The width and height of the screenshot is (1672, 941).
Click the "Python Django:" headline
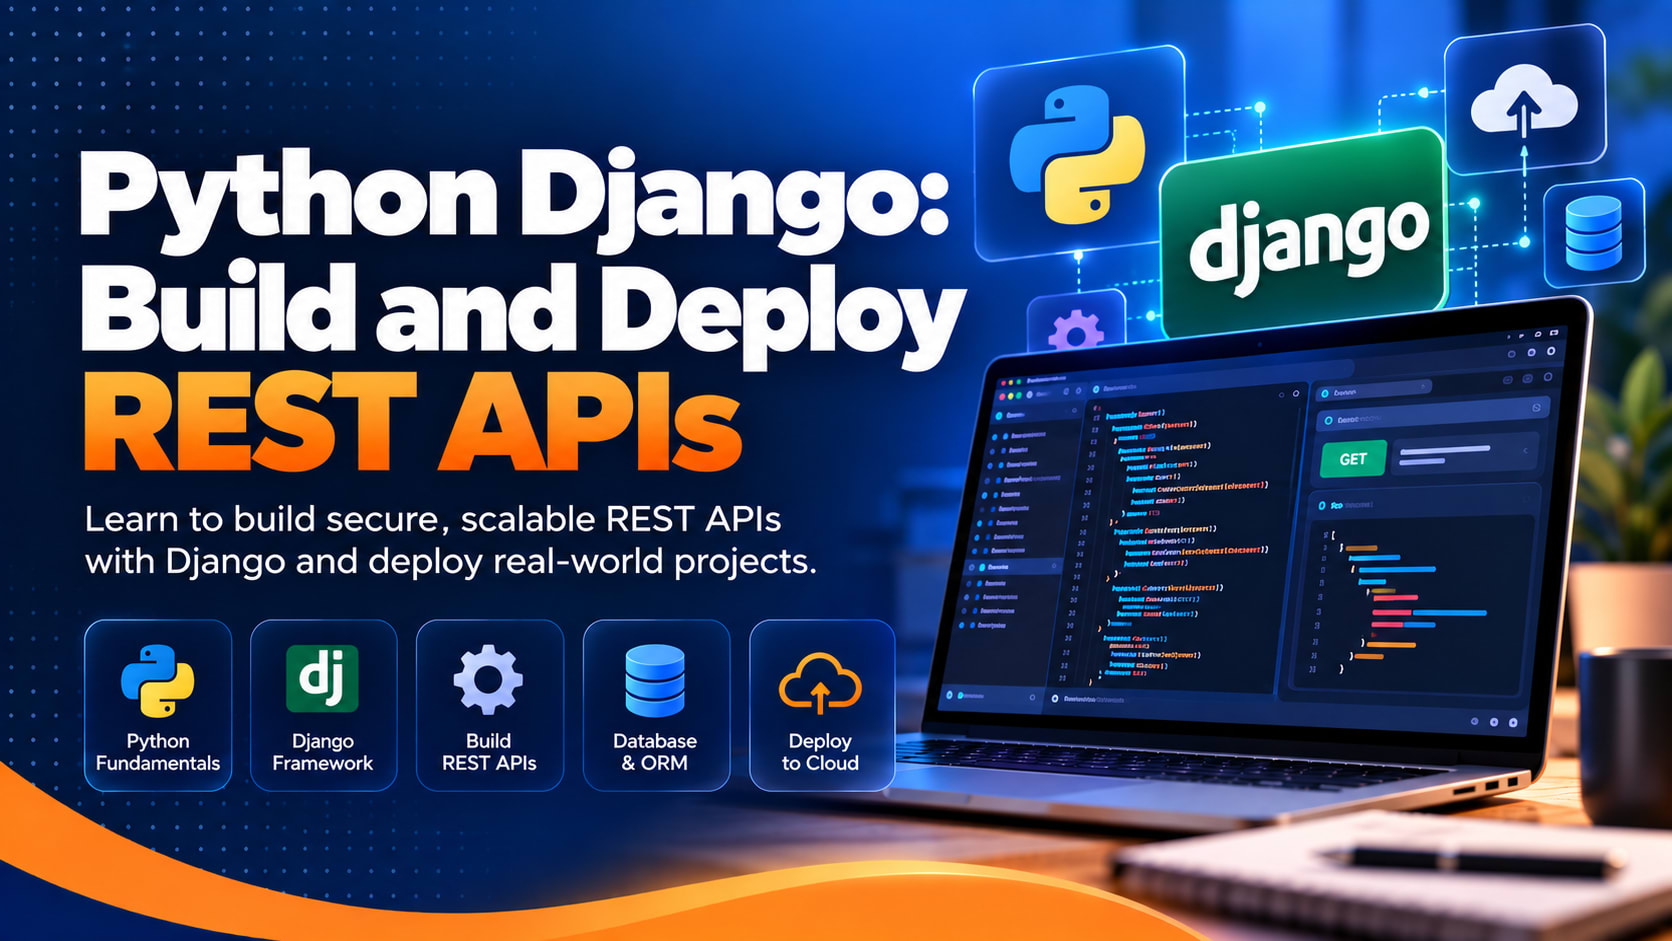(x=513, y=204)
